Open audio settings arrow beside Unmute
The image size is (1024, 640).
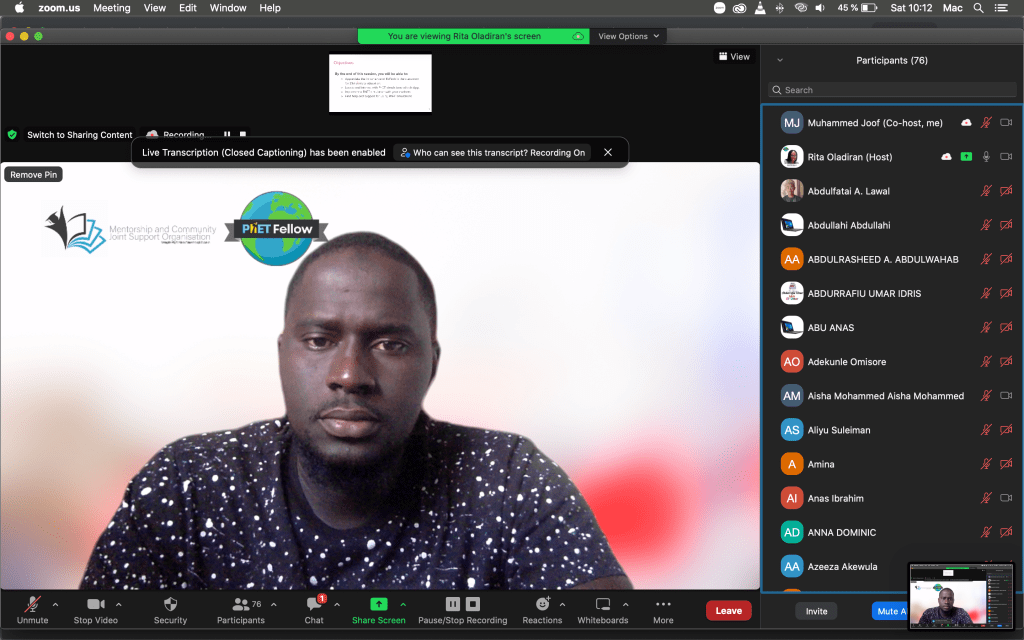tap(55, 604)
